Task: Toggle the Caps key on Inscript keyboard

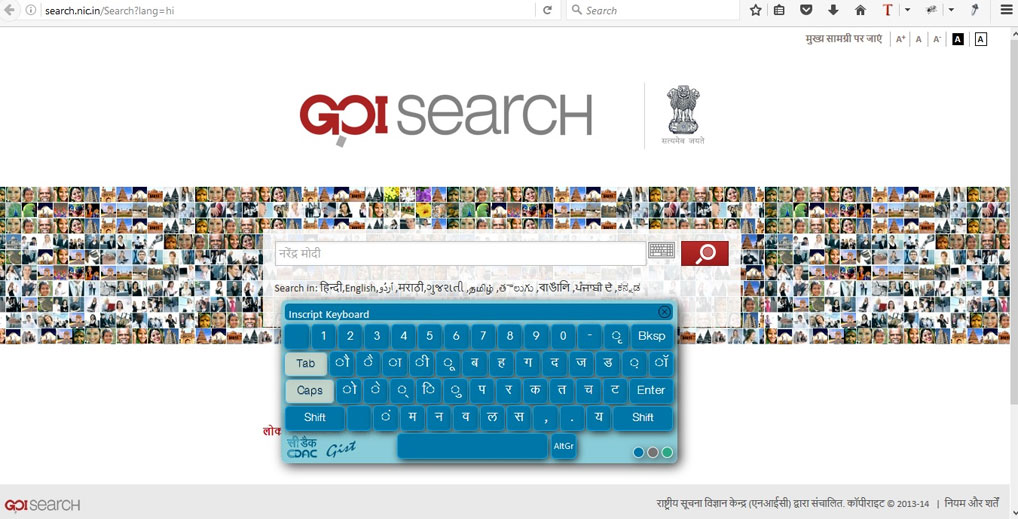Action: 310,390
